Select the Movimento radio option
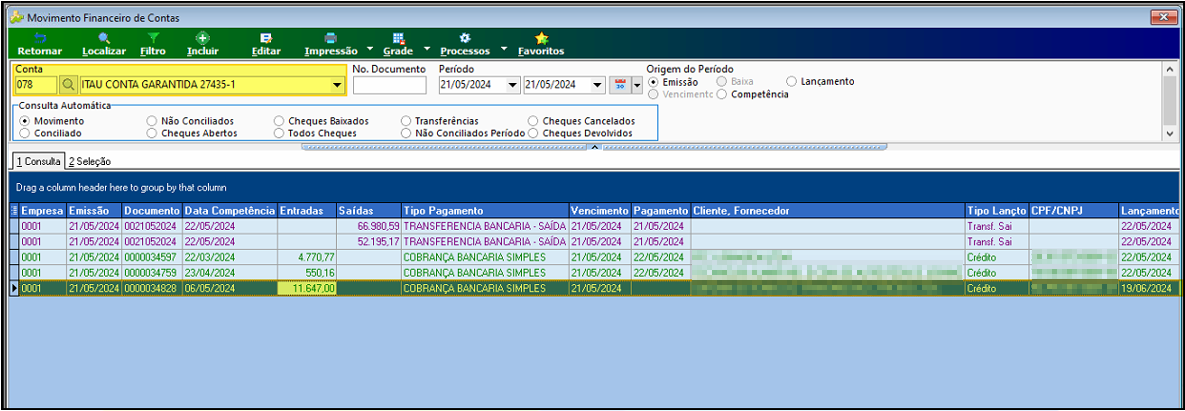Screen dimensions: 1185x411 coord(25,121)
